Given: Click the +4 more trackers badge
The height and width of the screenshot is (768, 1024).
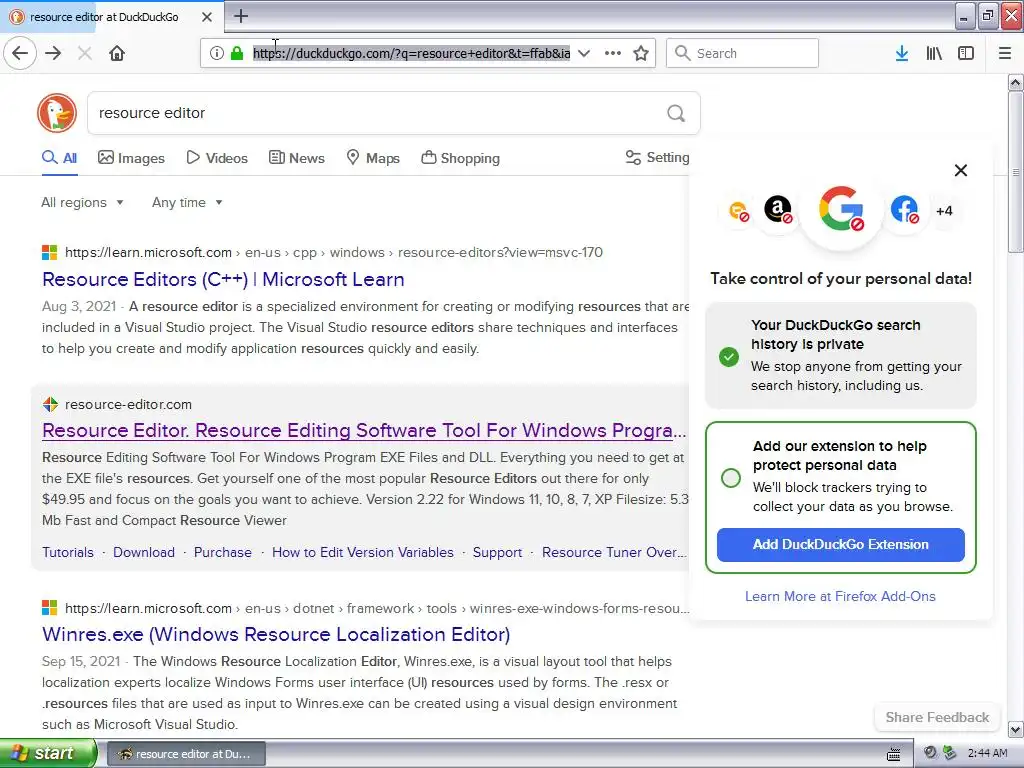Looking at the screenshot, I should [944, 211].
